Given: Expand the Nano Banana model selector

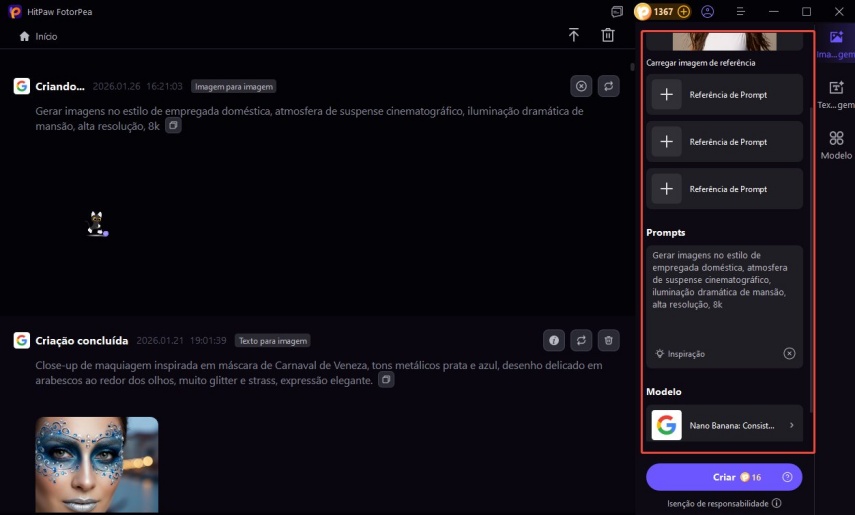Looking at the screenshot, I should tap(724, 425).
